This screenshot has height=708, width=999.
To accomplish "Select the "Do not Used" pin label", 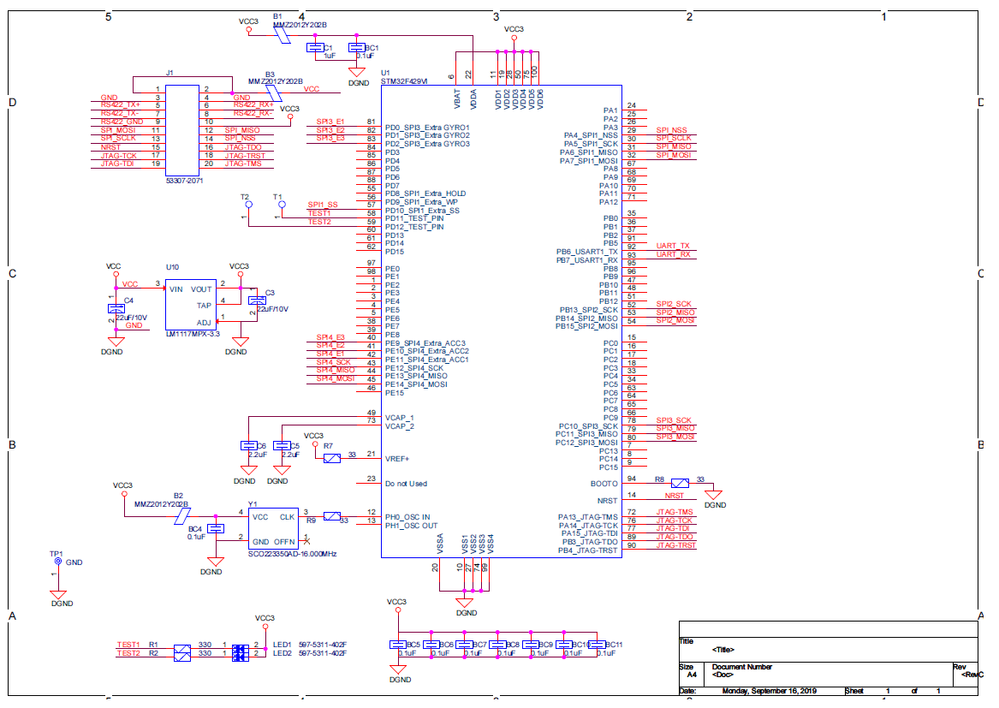I will pos(406,483).
